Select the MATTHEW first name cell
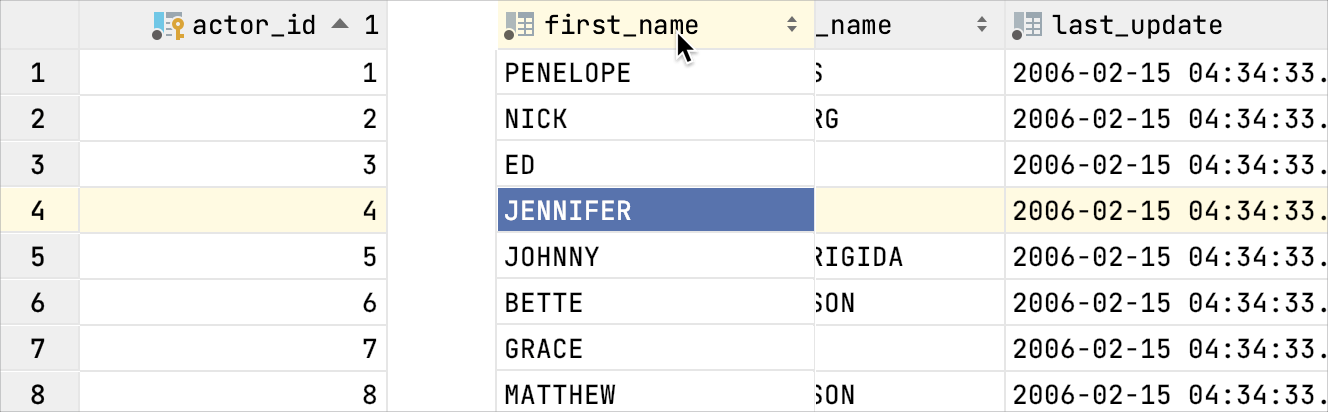 tap(655, 394)
